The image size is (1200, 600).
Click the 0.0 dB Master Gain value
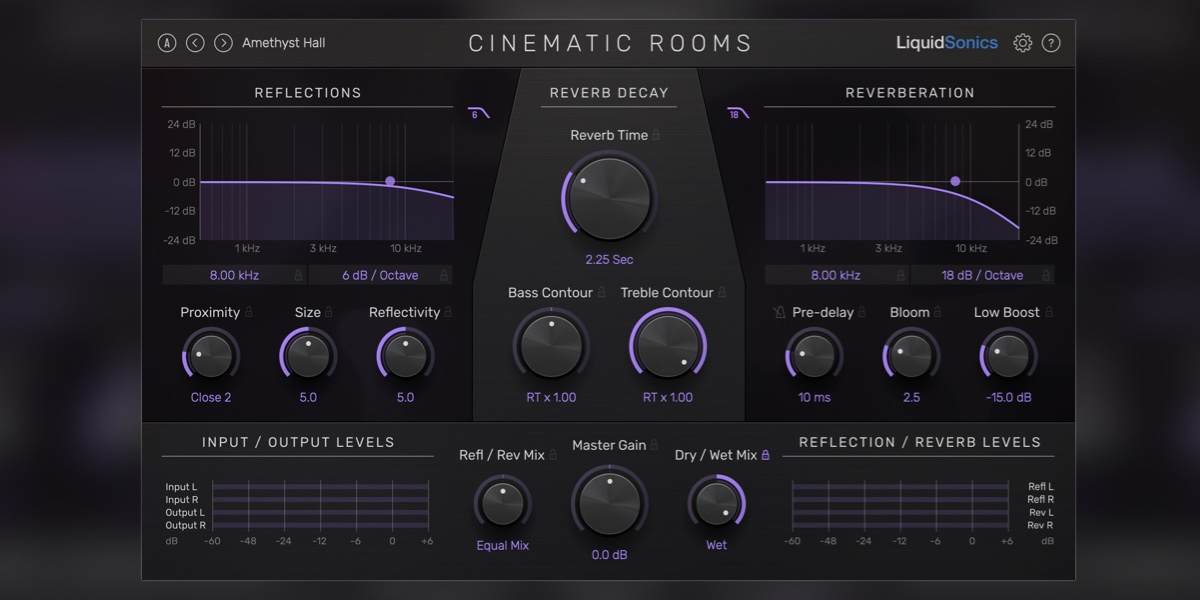tap(609, 555)
